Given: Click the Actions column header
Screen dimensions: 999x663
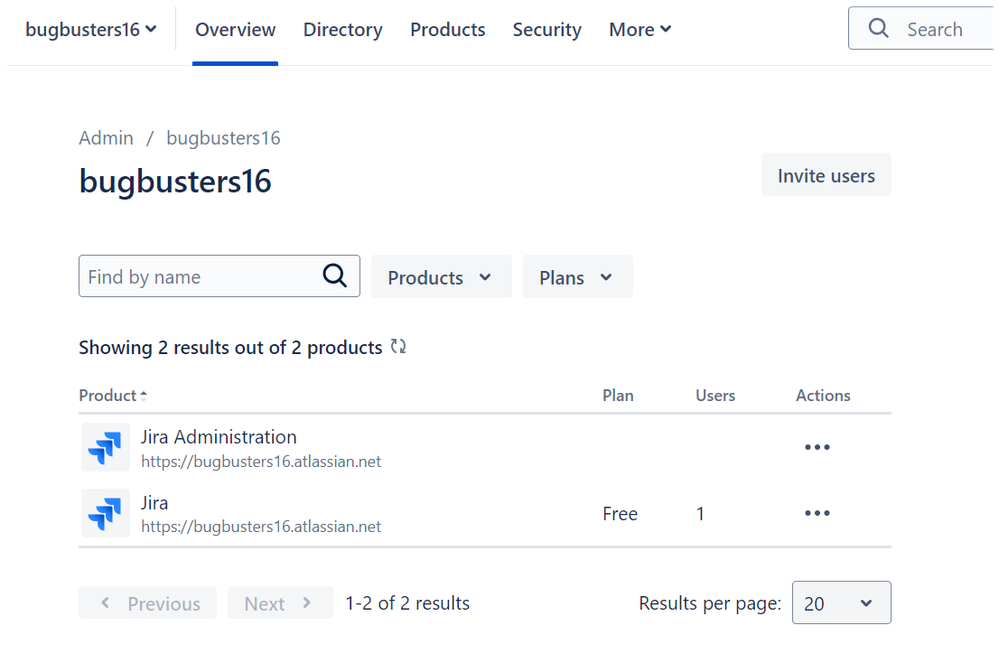Looking at the screenshot, I should [823, 396].
